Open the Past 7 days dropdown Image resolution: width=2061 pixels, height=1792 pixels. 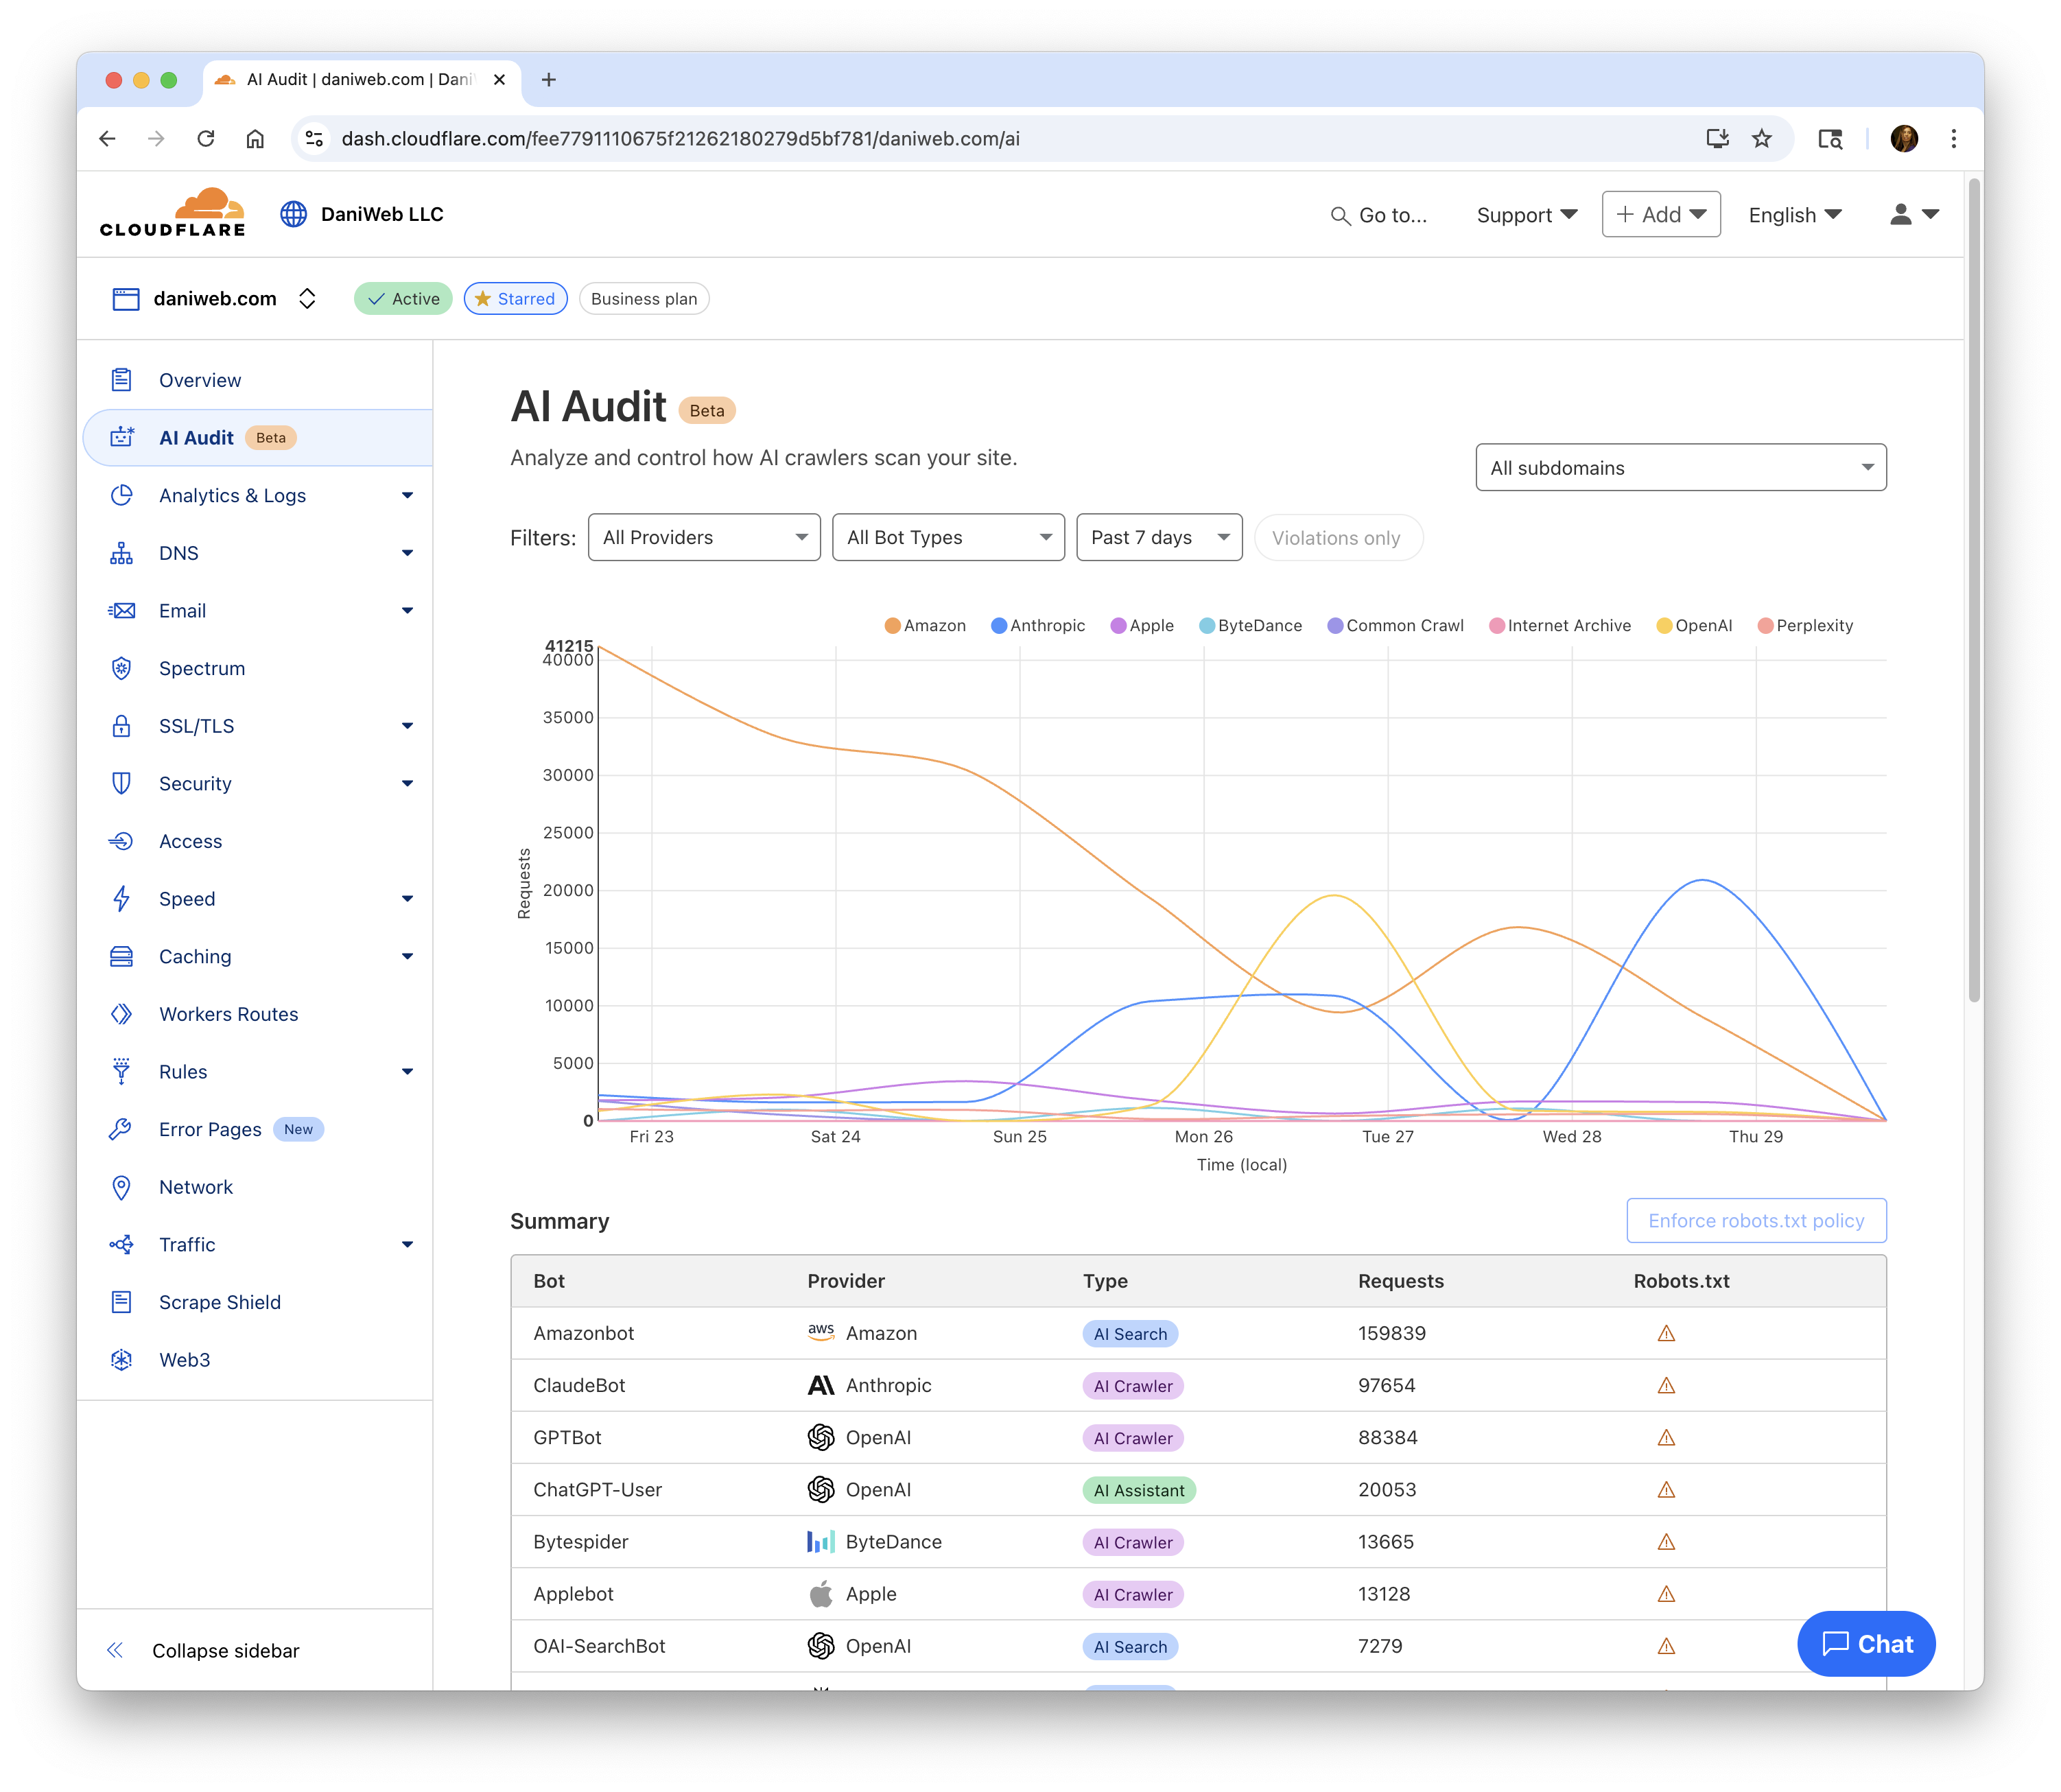coord(1159,538)
